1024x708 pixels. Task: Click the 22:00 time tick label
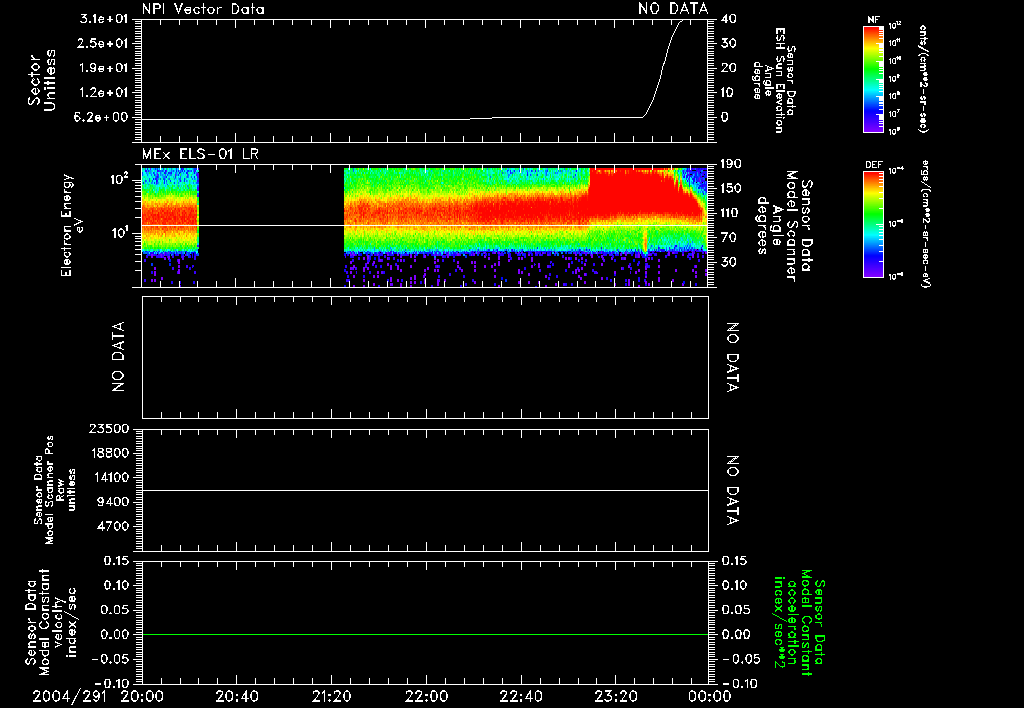click(x=426, y=696)
